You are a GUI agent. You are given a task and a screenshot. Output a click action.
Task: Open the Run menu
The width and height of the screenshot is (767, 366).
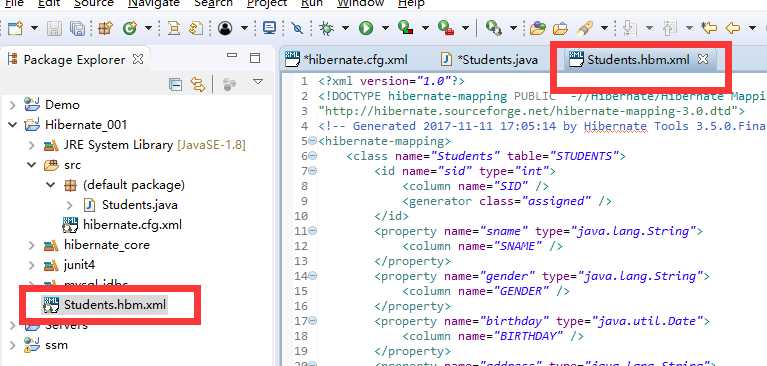312,3
